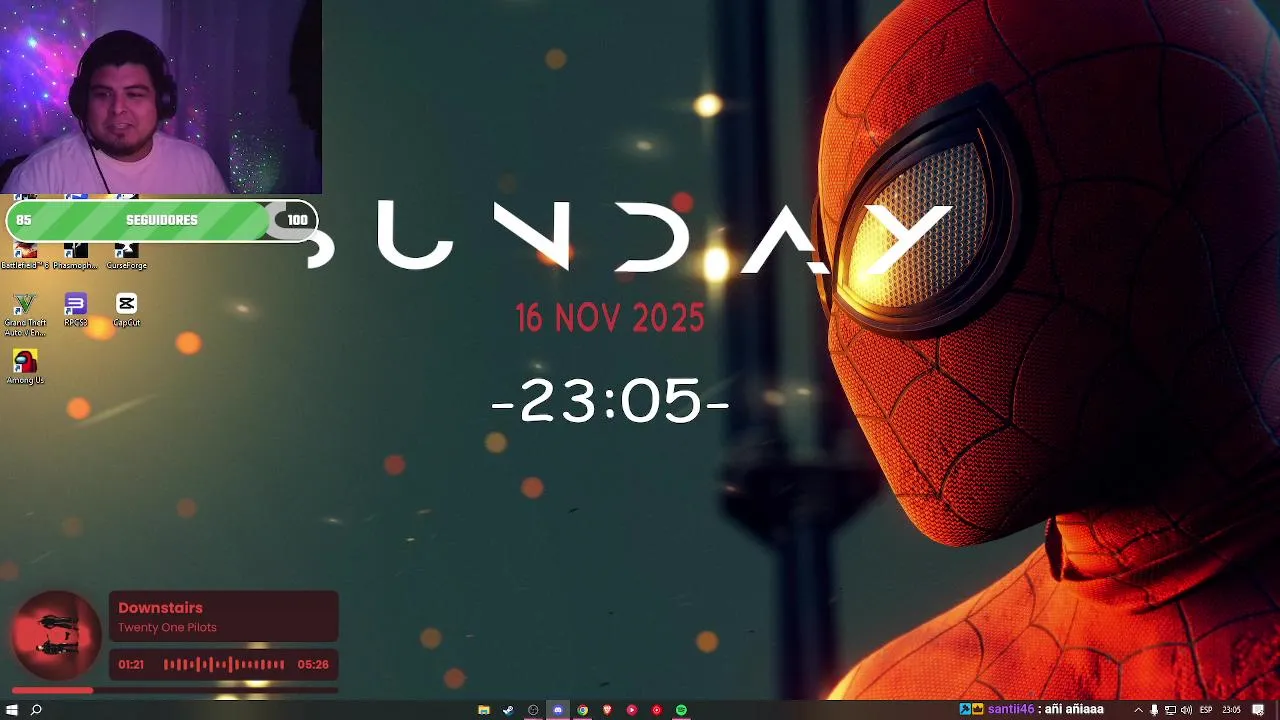Open the Battlefield 6 desktop shortcut
1280x720 pixels.
click(24, 256)
